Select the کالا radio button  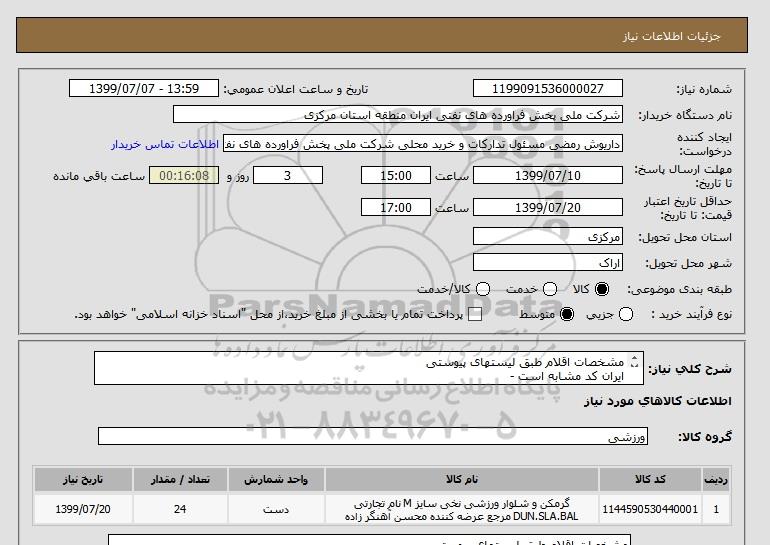coord(602,289)
